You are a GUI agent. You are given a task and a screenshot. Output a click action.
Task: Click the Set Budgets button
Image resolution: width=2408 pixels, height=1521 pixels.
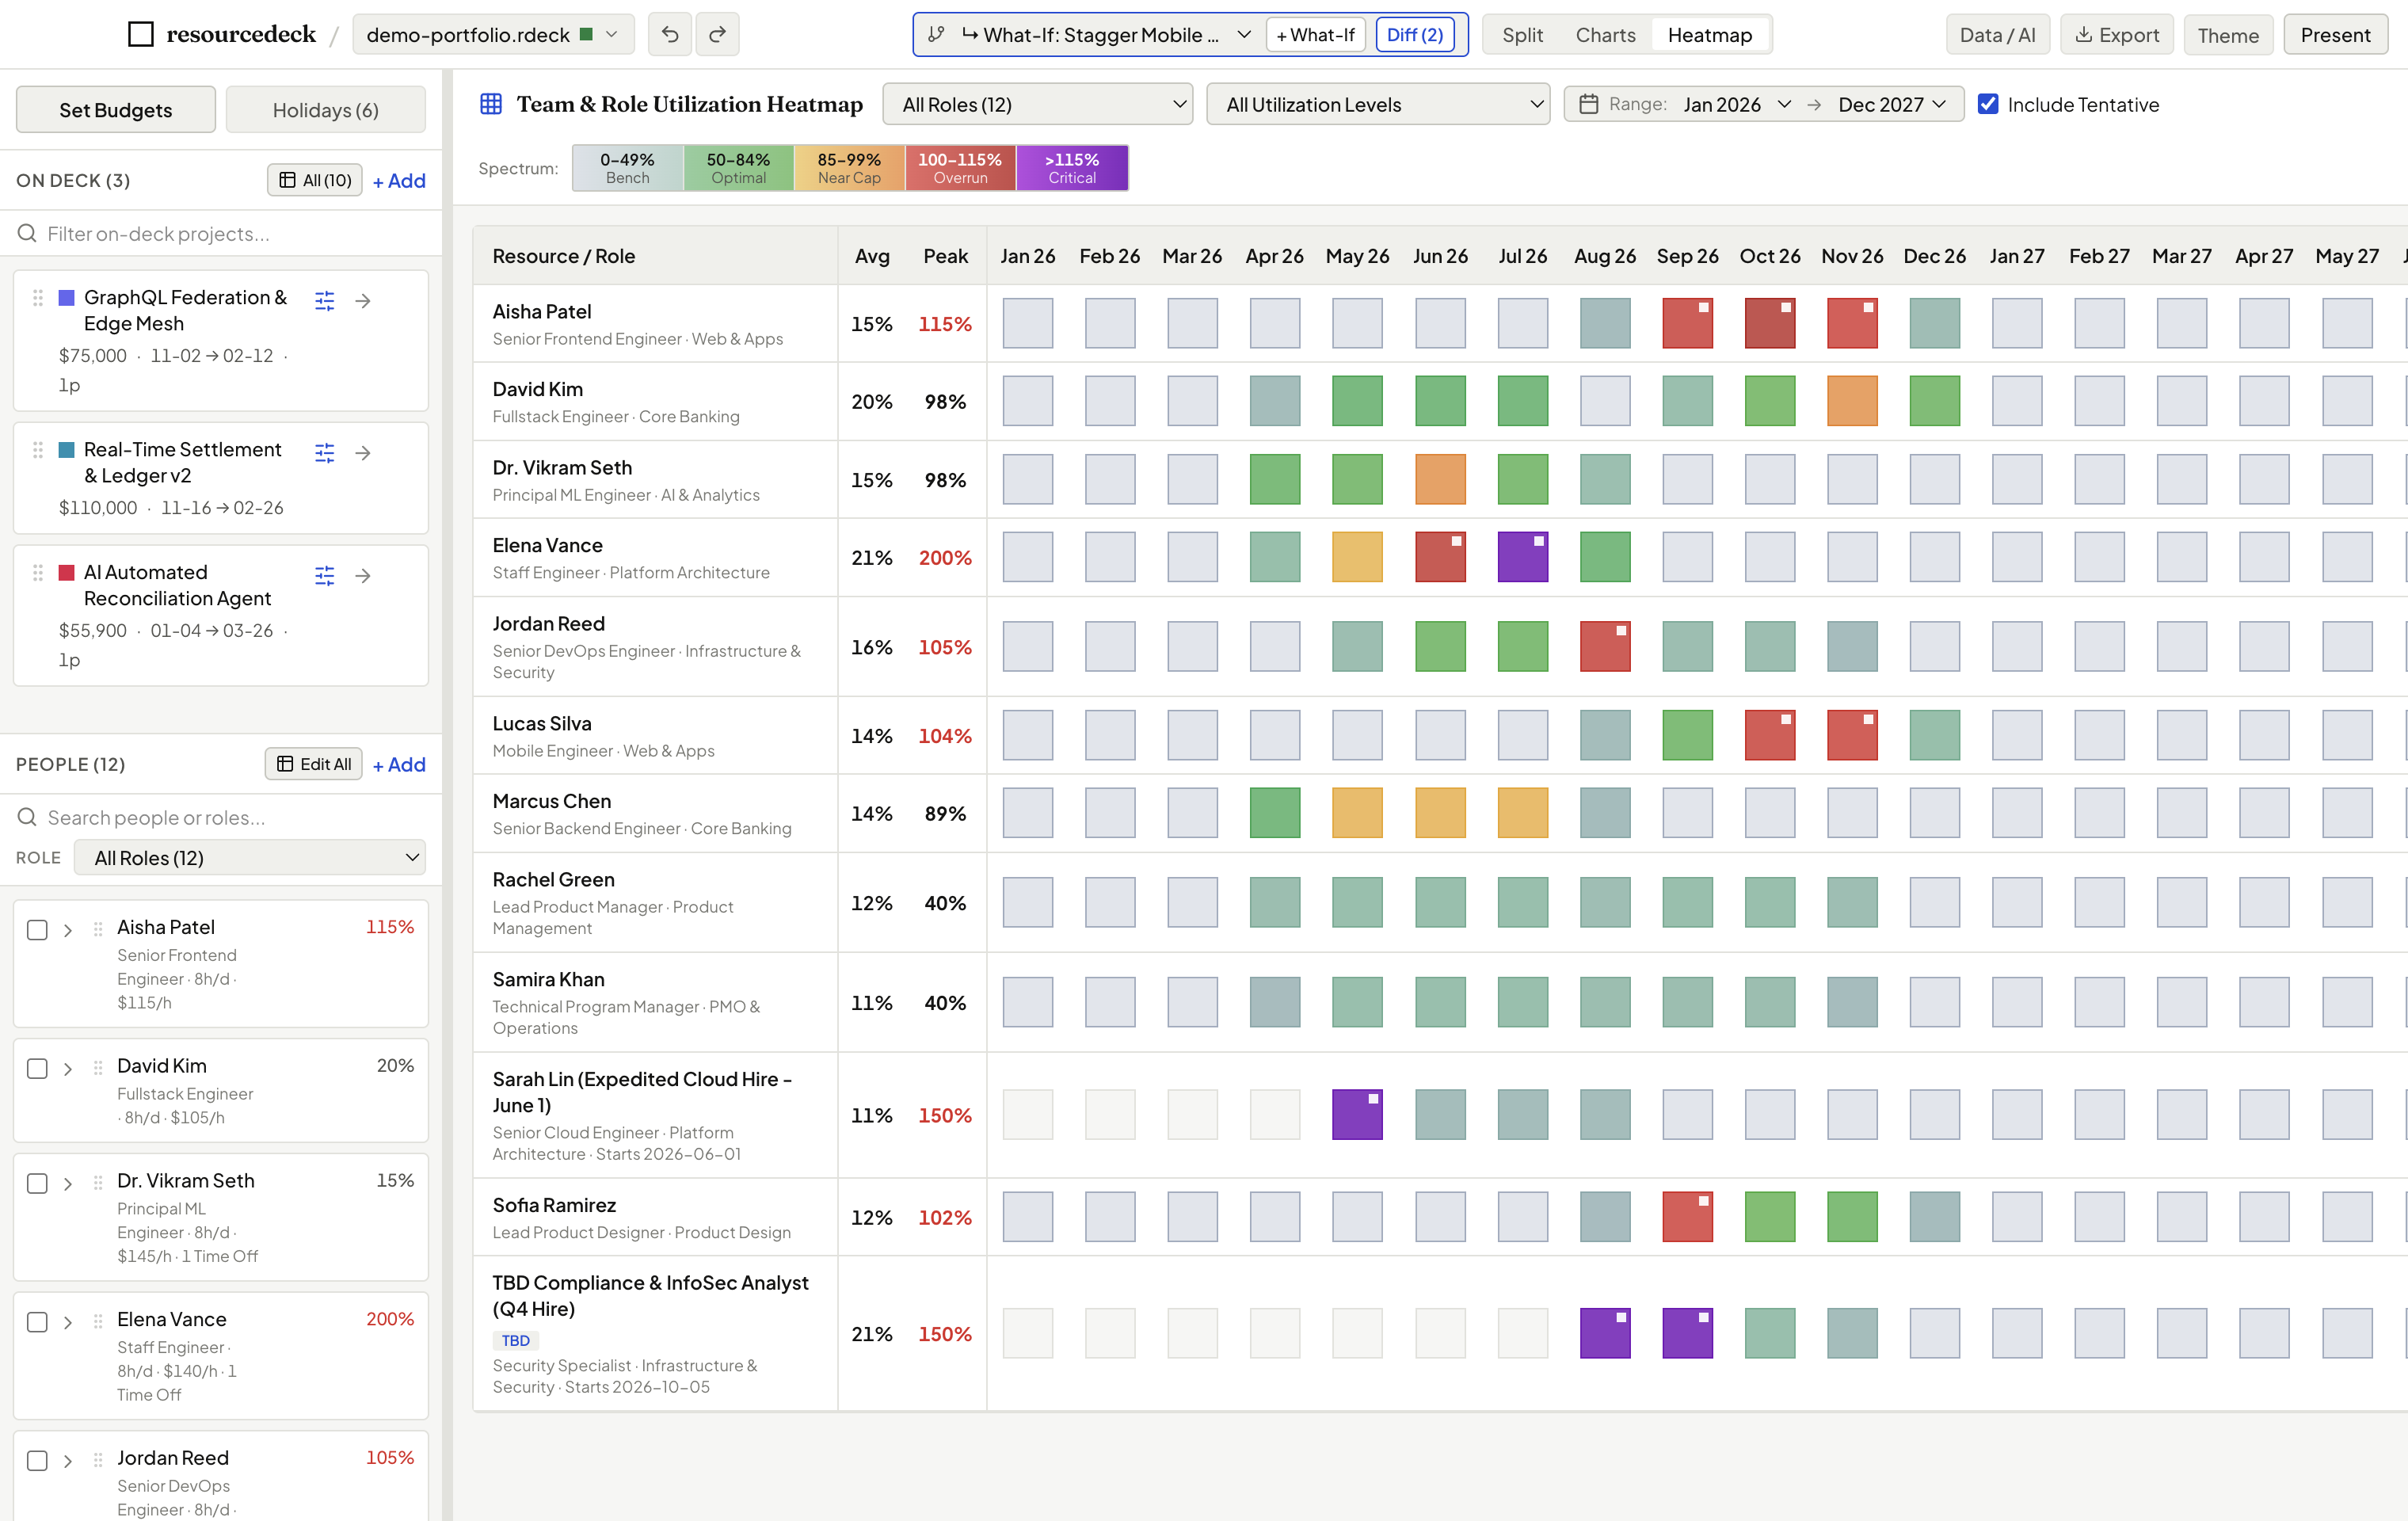click(x=116, y=109)
